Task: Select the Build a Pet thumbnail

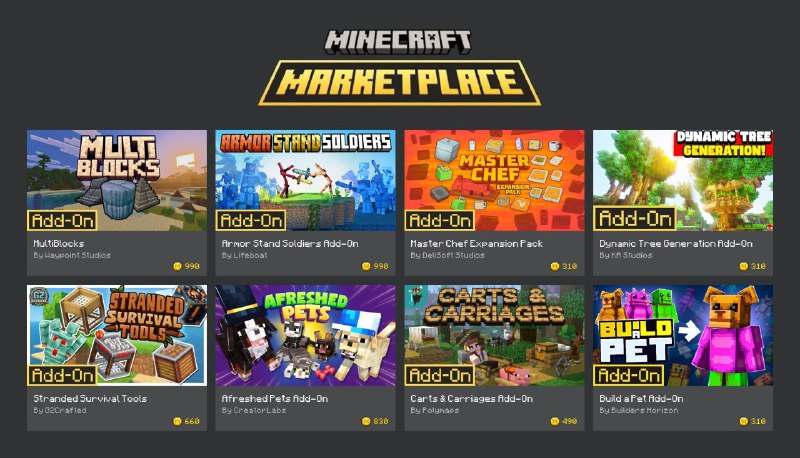Action: 683,335
